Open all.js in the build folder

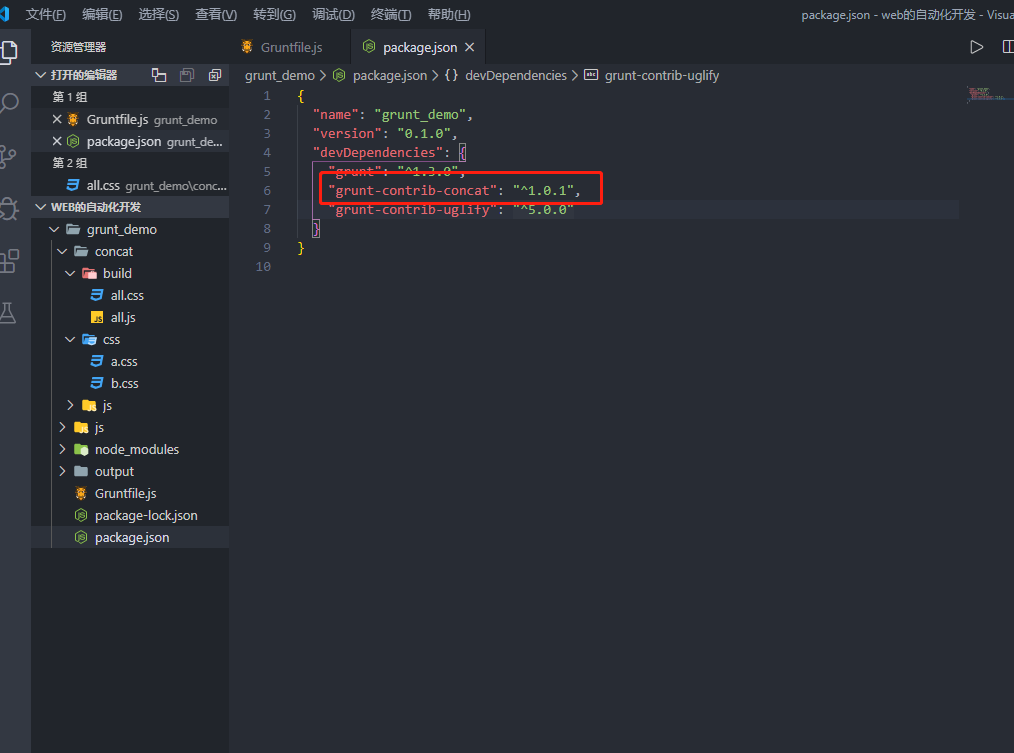pos(123,318)
